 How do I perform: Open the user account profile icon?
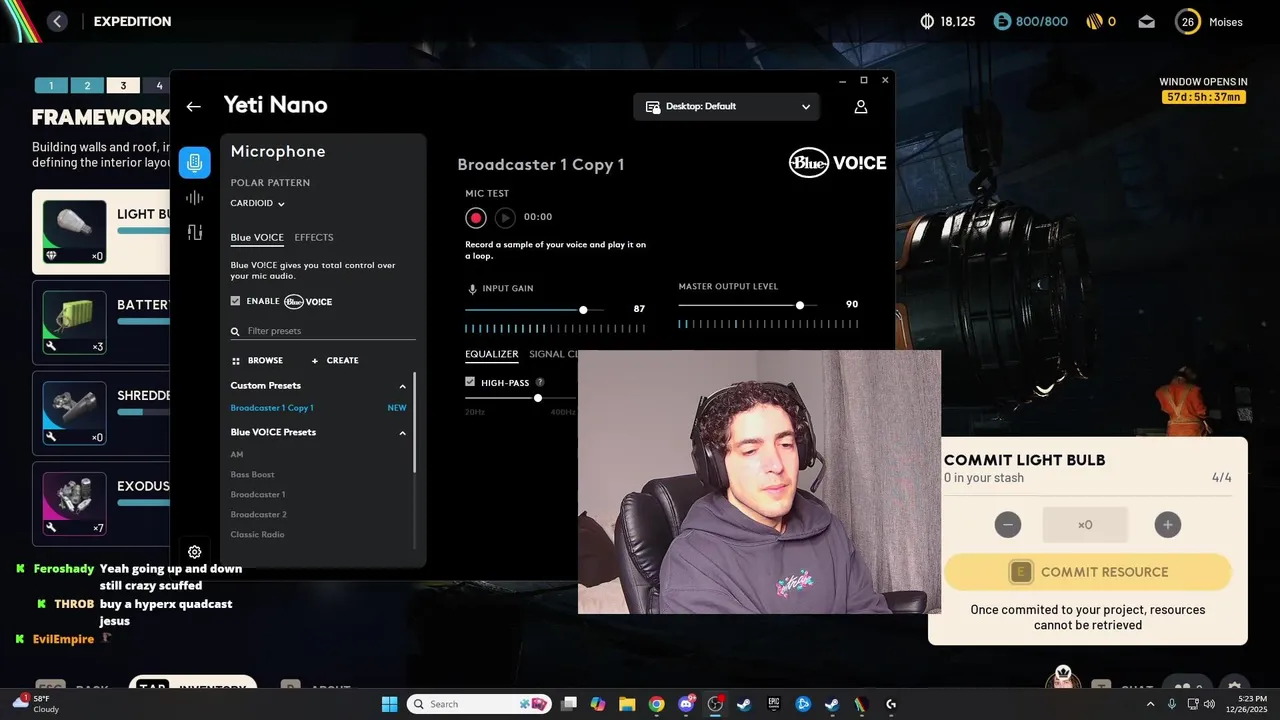coord(861,106)
